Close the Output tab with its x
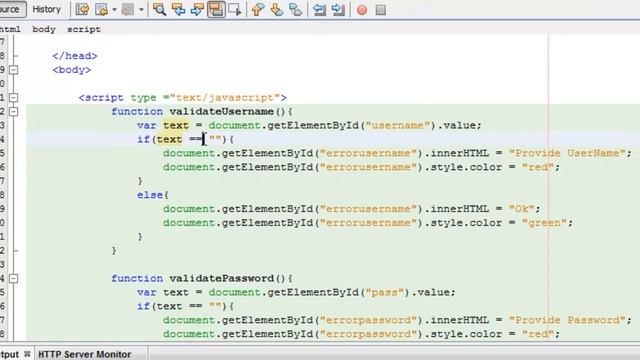 pyautogui.click(x=27, y=354)
